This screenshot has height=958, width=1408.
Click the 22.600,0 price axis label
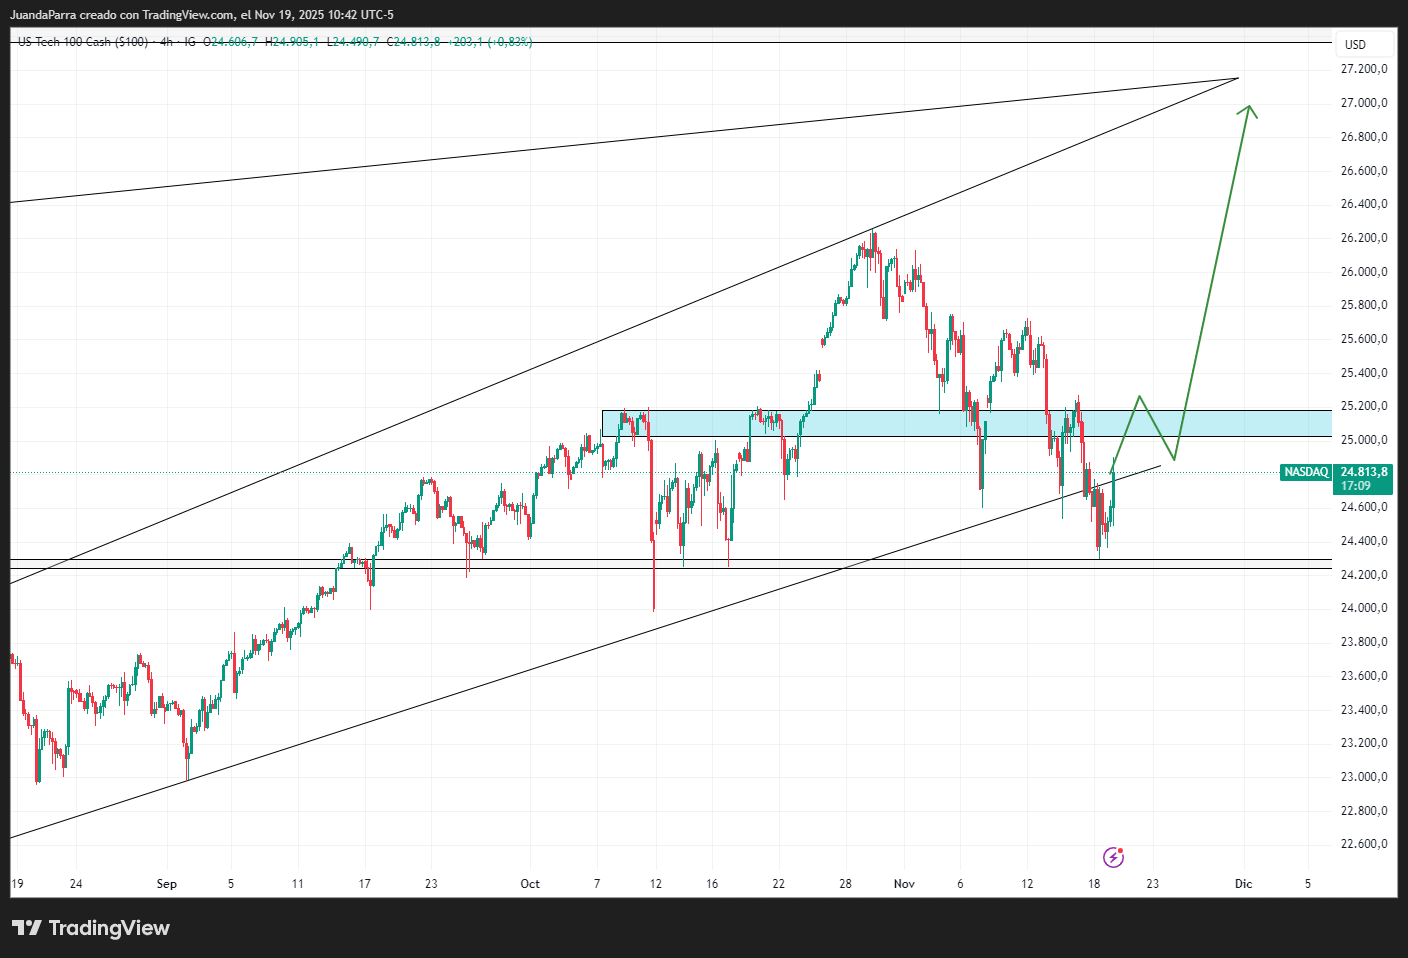coord(1363,844)
